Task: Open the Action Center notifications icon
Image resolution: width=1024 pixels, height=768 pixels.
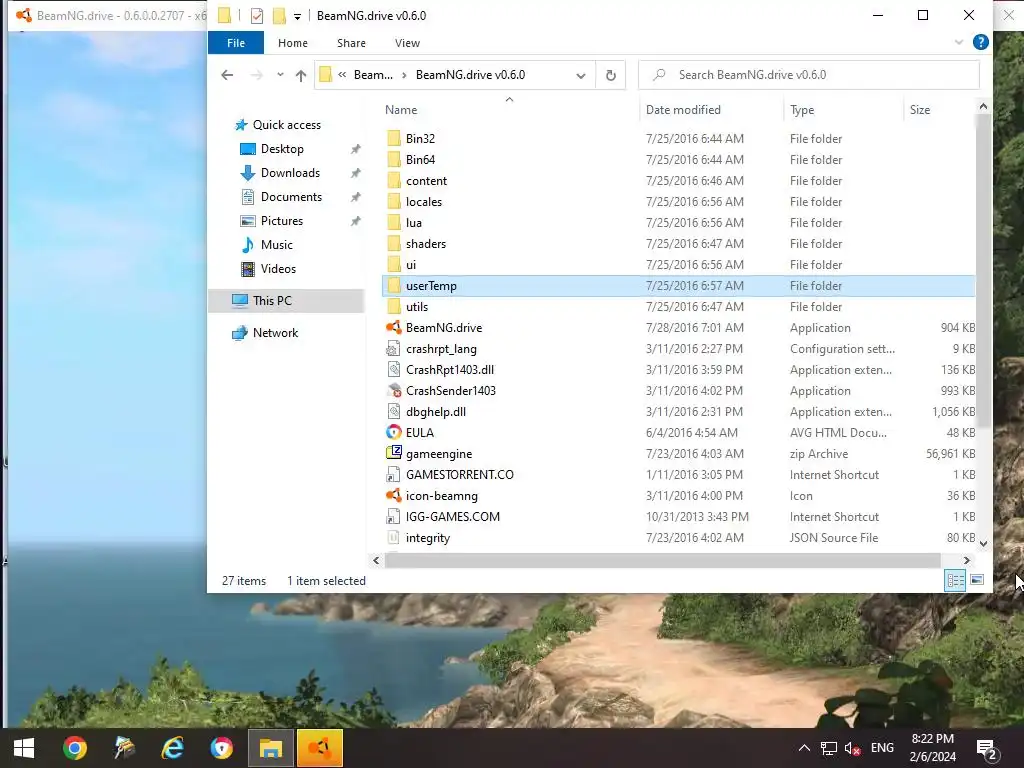Action: 986,749
